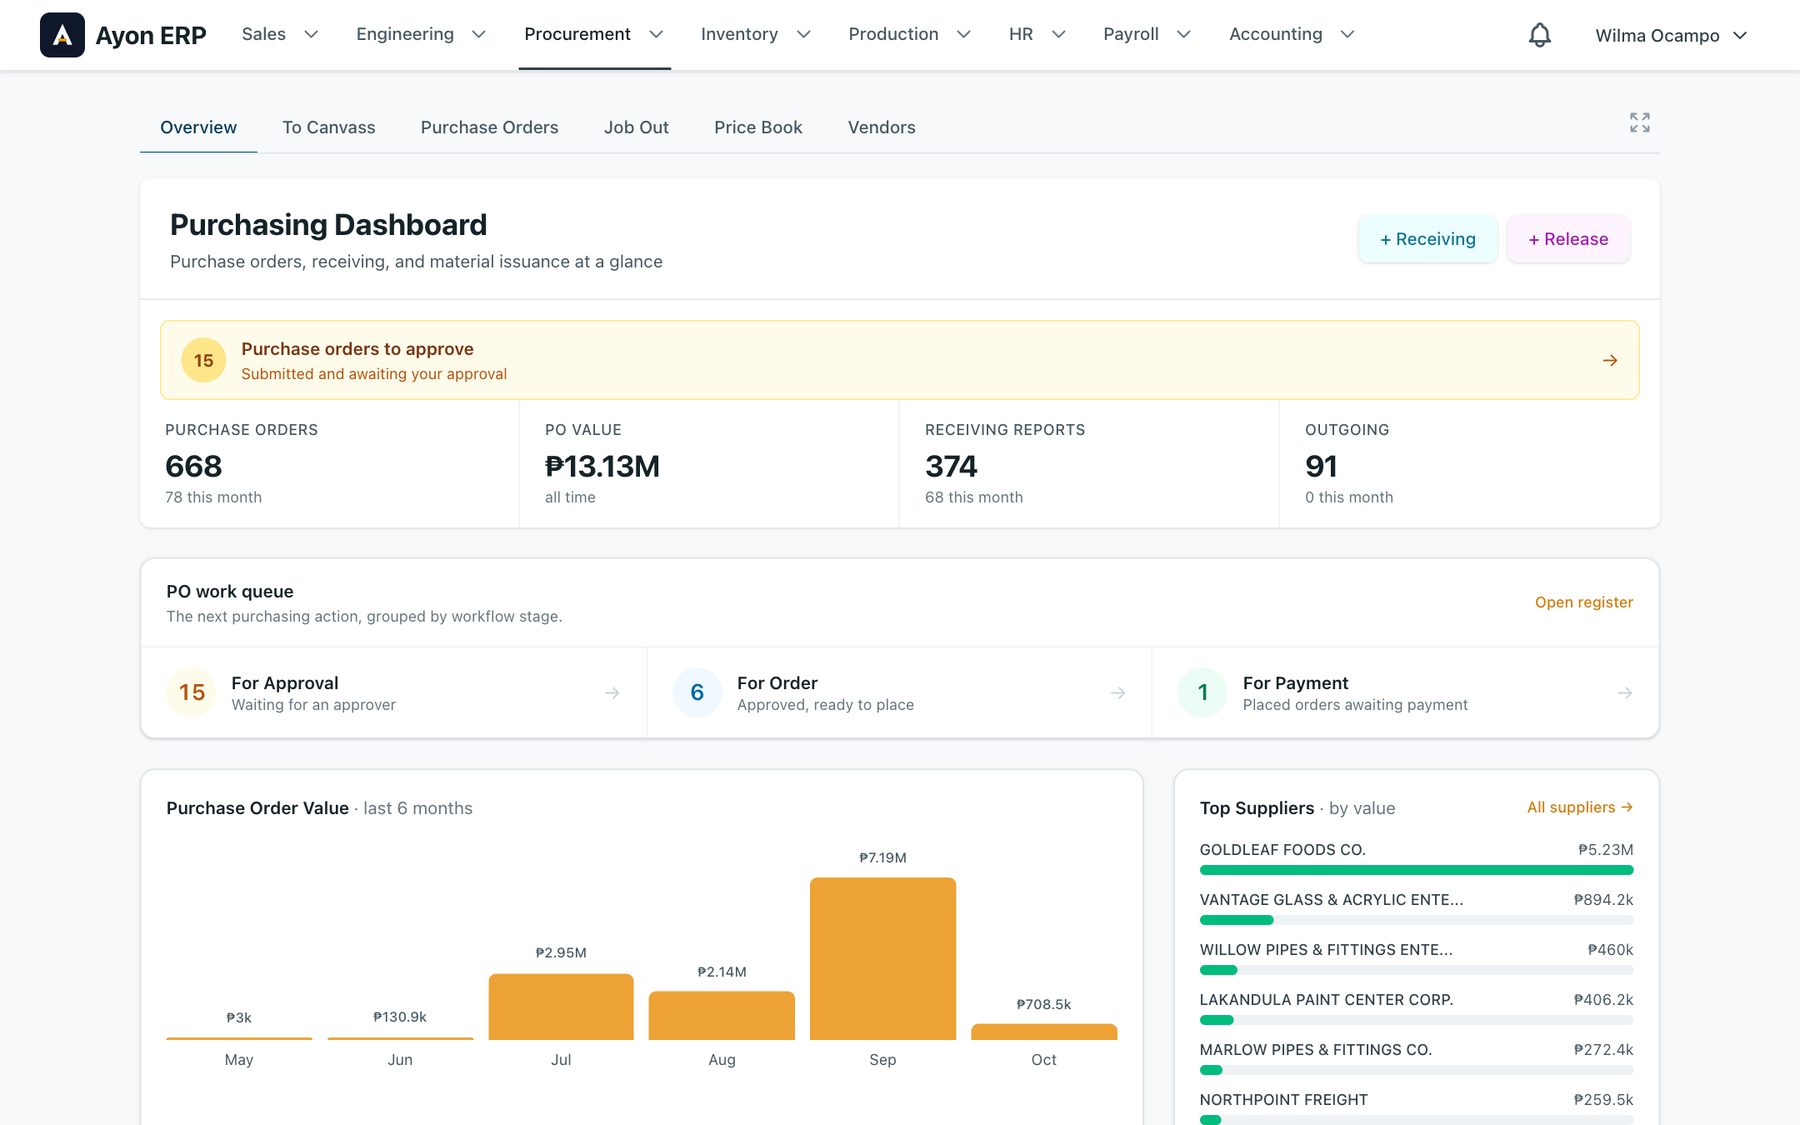Click the 1 badge for For Payment
This screenshot has height=1125, width=1800.
pyautogui.click(x=1203, y=693)
